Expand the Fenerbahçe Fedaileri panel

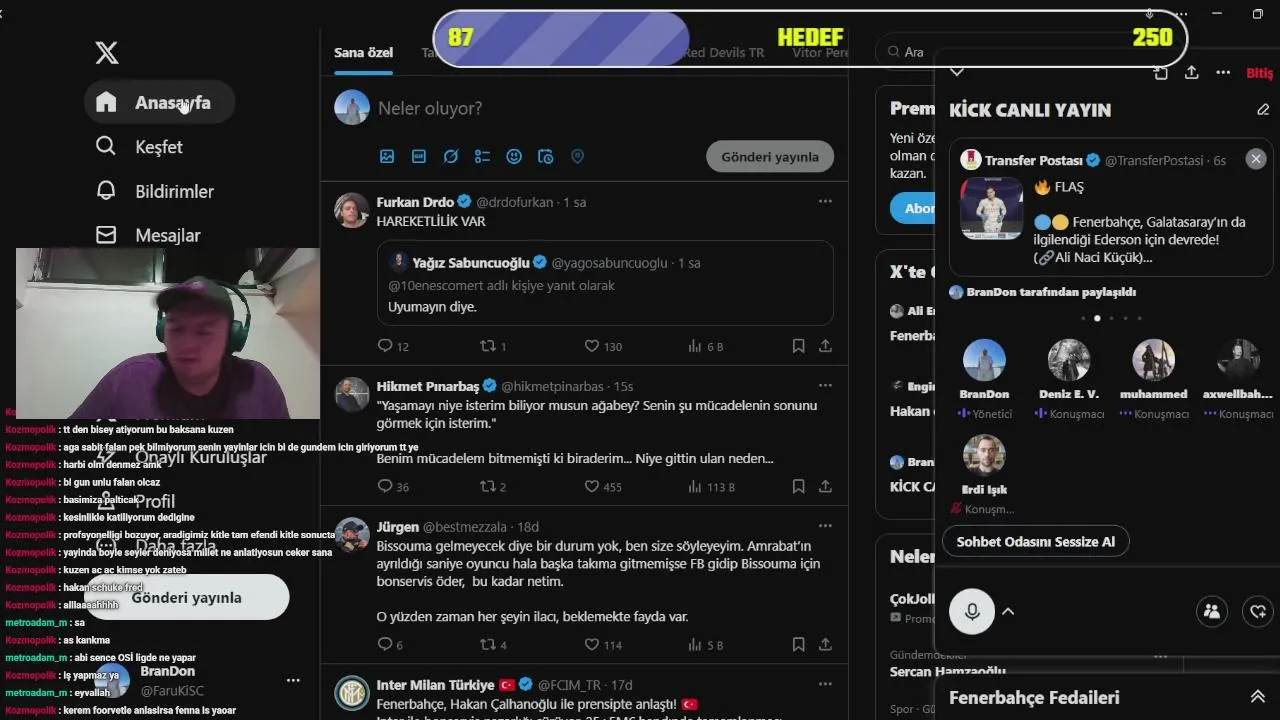click(1257, 697)
